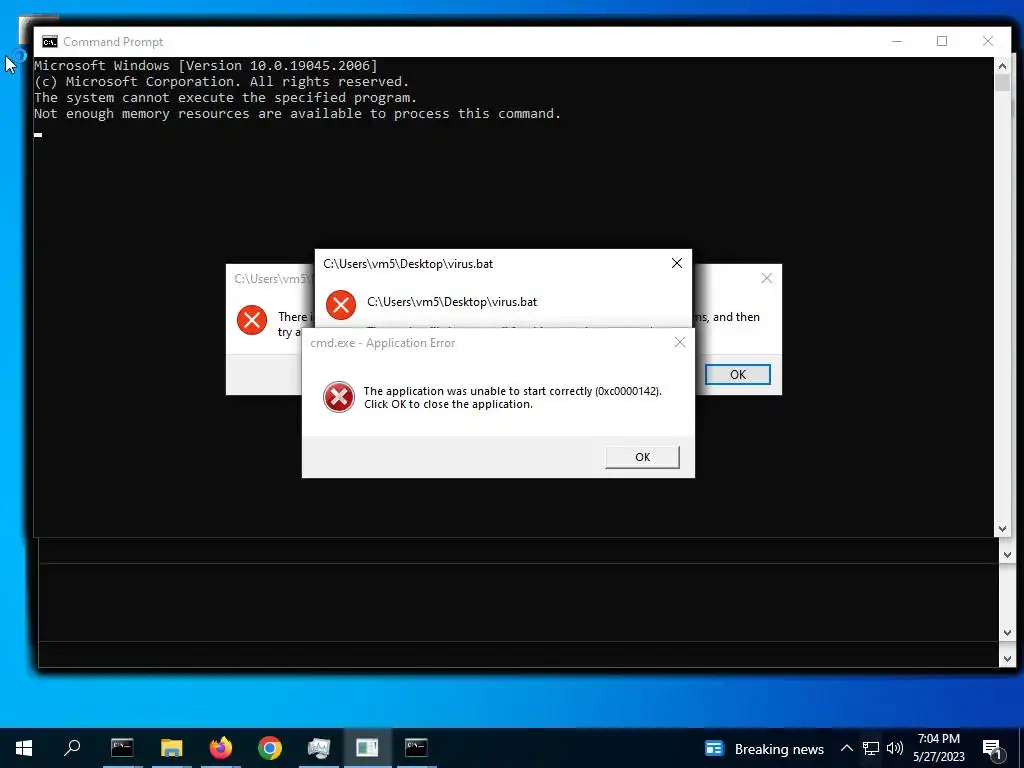Minimize the Command Prompt window
The height and width of the screenshot is (768, 1024).
click(897, 41)
